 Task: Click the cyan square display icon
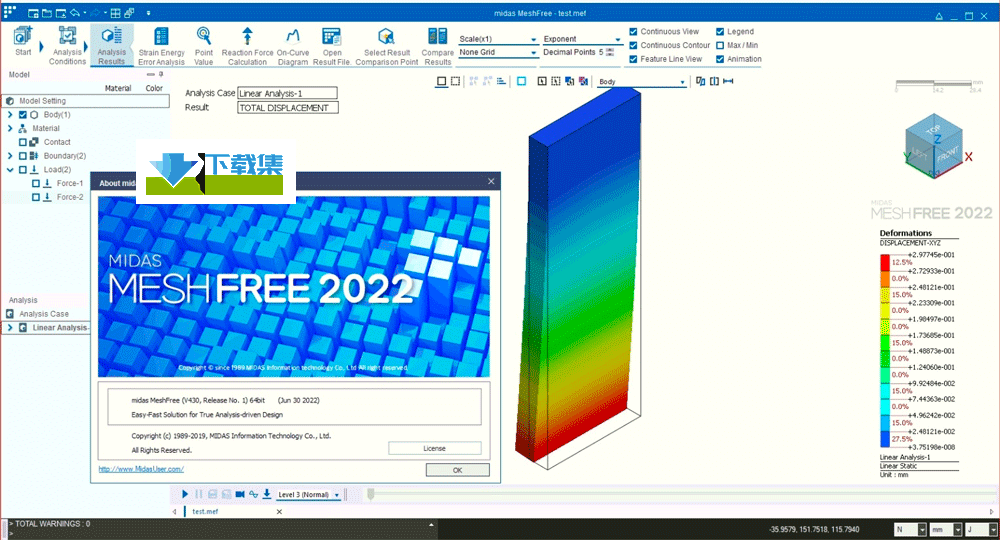pyautogui.click(x=522, y=81)
